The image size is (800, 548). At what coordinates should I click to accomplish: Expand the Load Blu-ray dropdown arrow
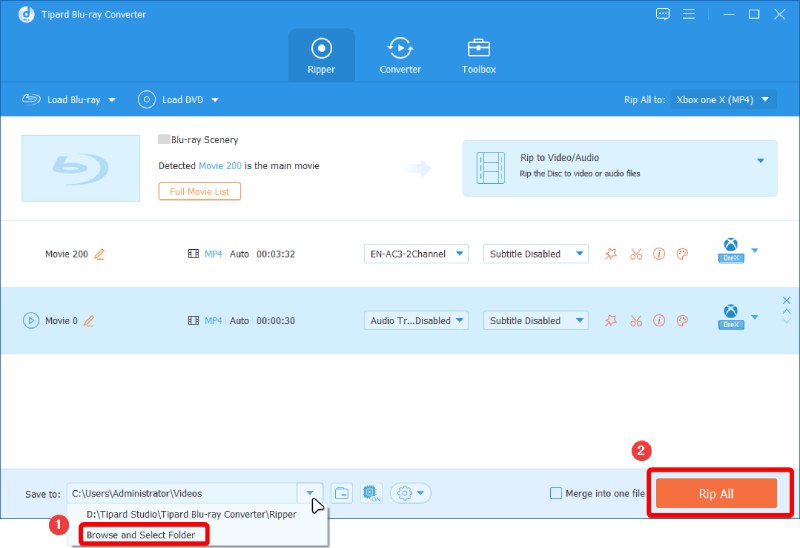pyautogui.click(x=112, y=100)
